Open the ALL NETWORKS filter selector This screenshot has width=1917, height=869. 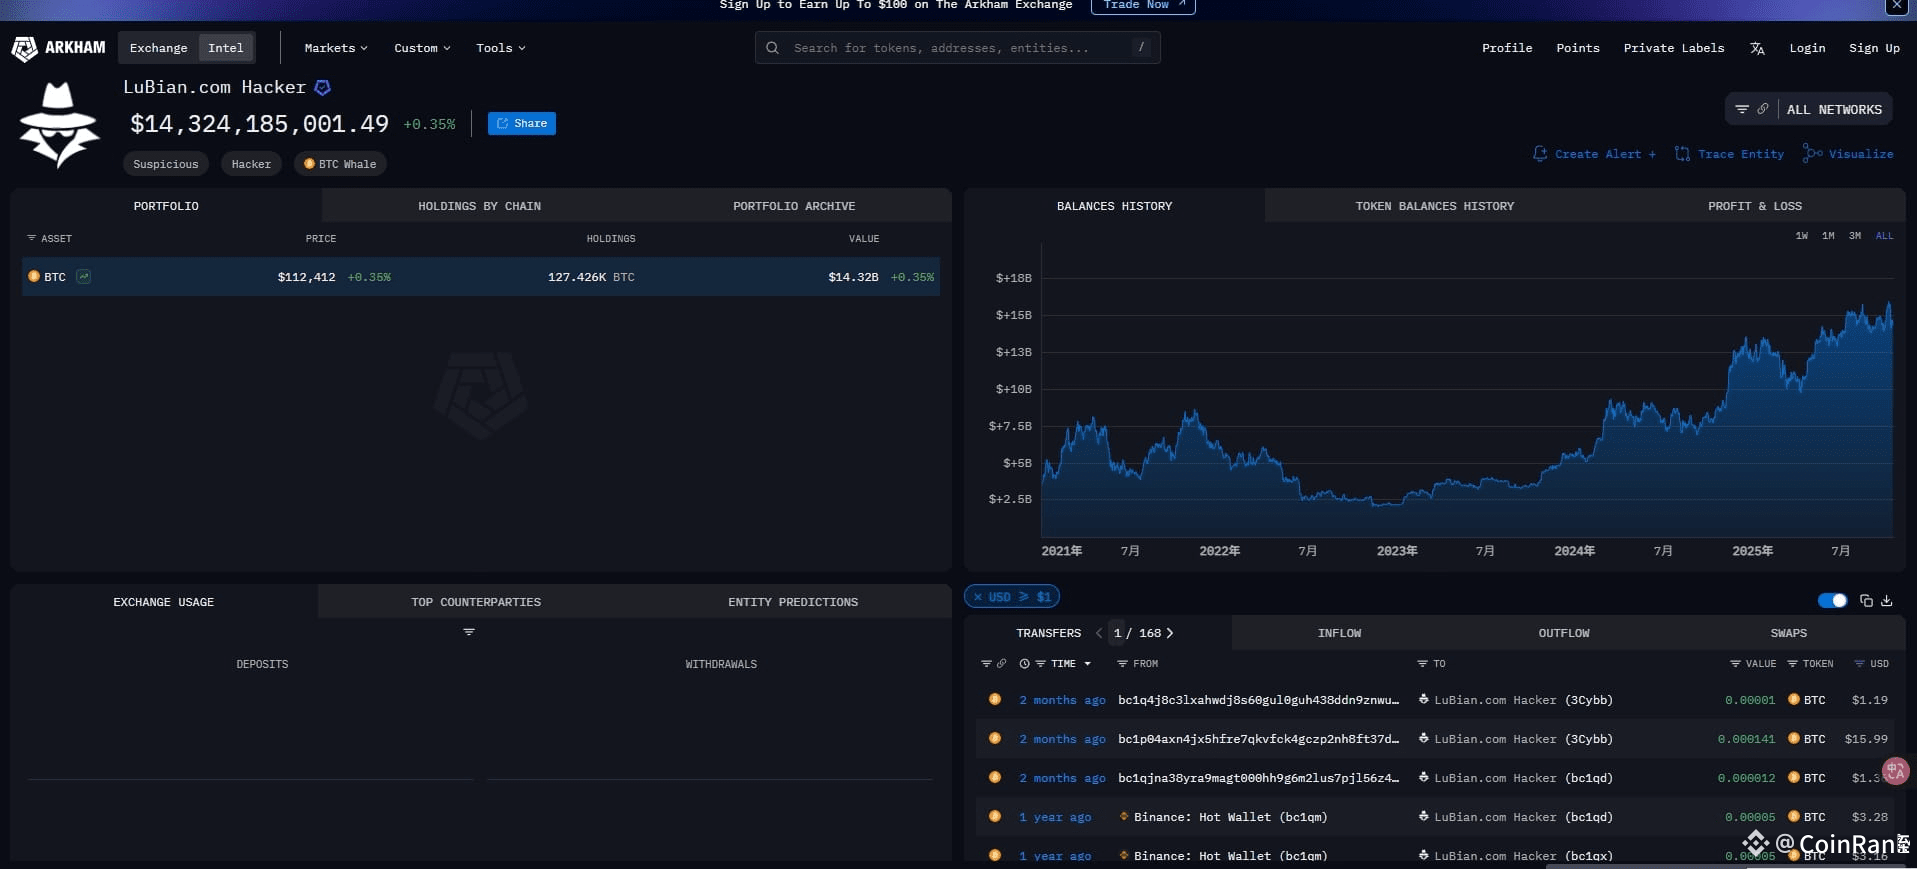pos(1833,110)
